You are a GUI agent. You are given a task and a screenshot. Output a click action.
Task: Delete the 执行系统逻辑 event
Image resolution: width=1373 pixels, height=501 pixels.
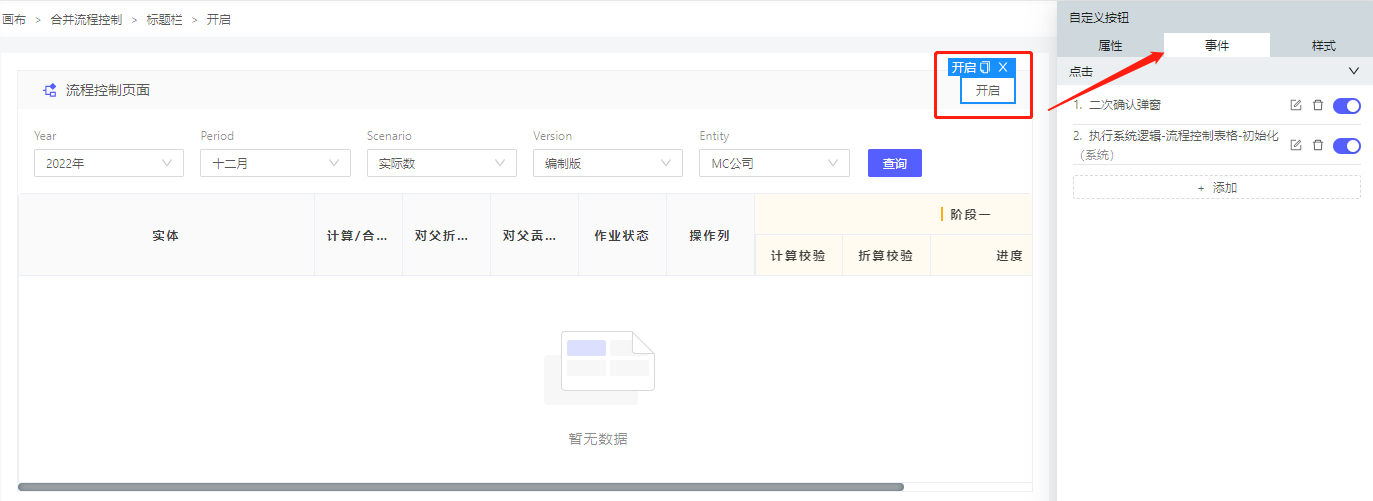1318,145
